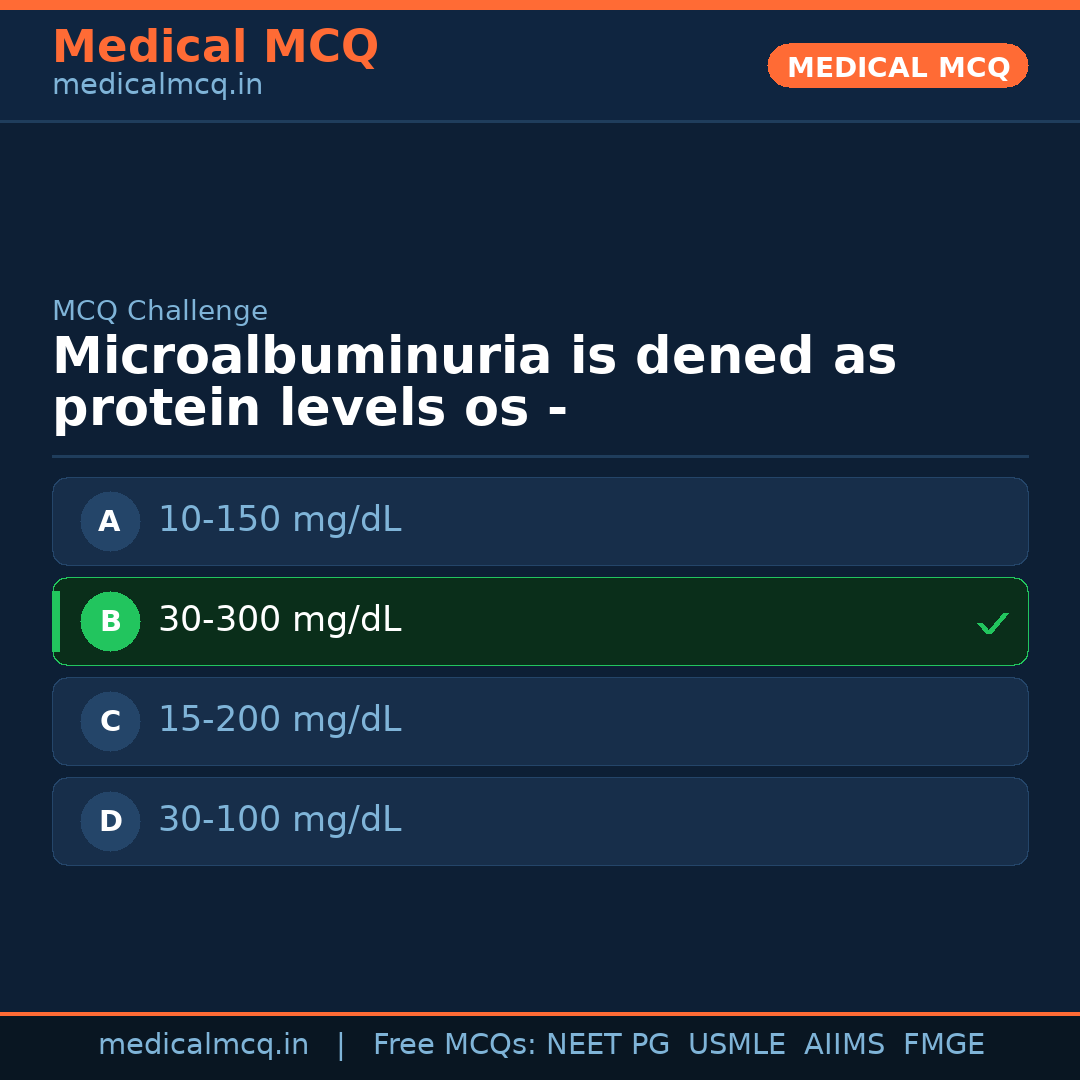Image resolution: width=1080 pixels, height=1080 pixels.
Task: Select the answer 10-150 mg/dL
Action: point(280,520)
